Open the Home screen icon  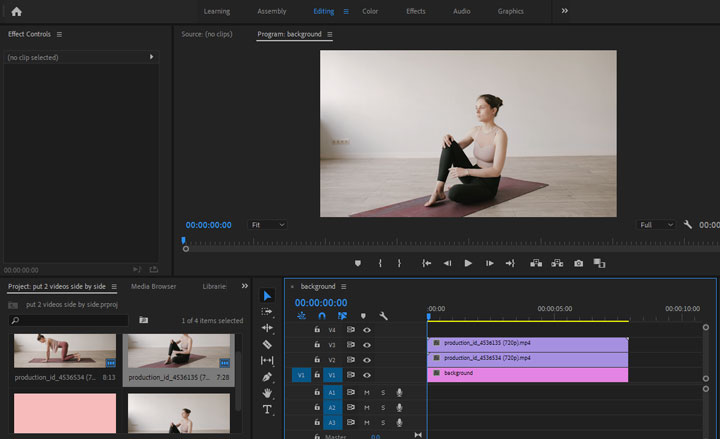pyautogui.click(x=16, y=11)
